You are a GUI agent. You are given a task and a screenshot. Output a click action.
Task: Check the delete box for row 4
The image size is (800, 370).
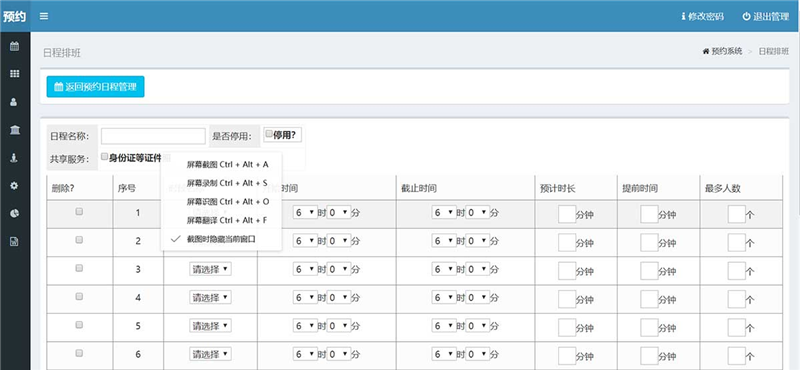79,296
